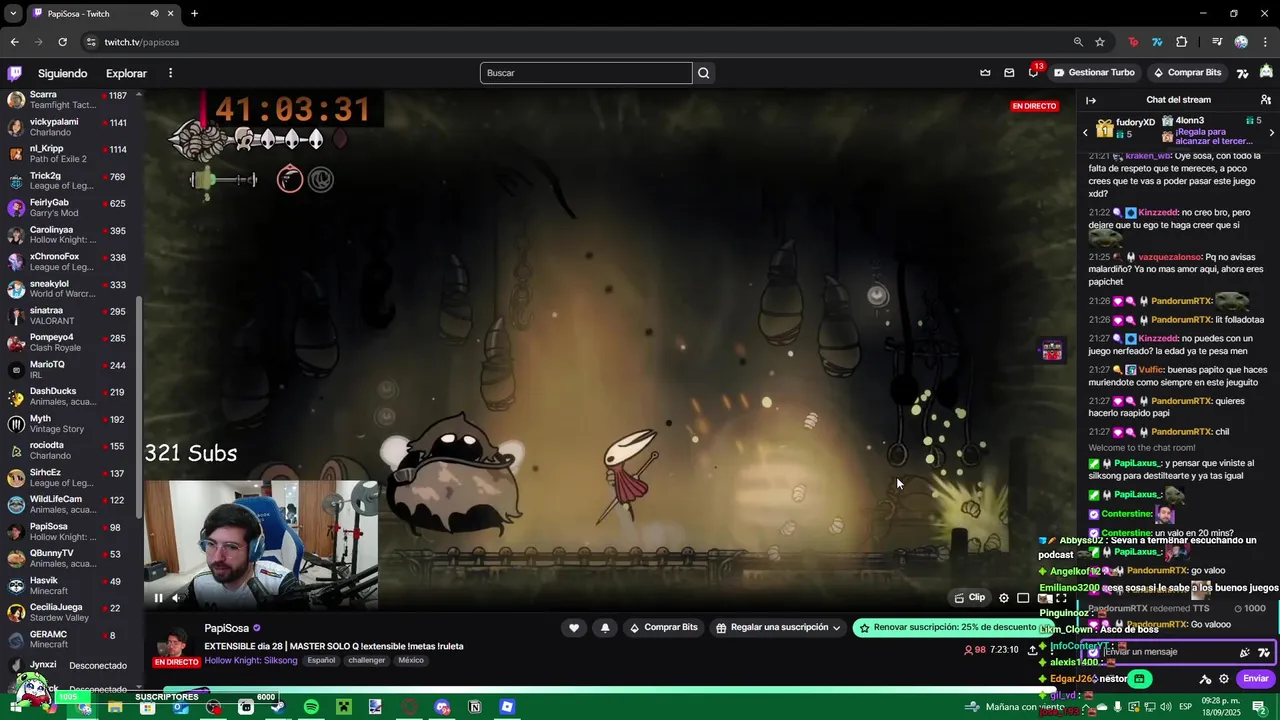Click the follow heart button for PapiSosa

574,628
